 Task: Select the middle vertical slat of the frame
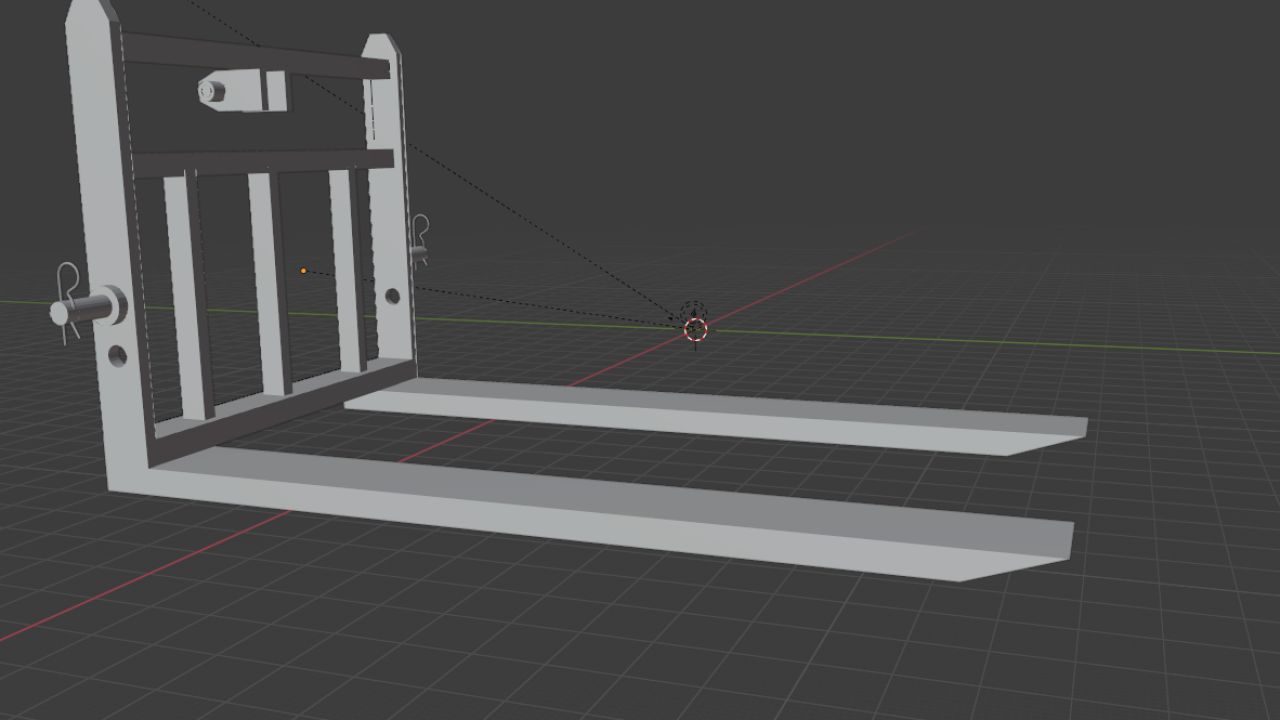click(270, 283)
